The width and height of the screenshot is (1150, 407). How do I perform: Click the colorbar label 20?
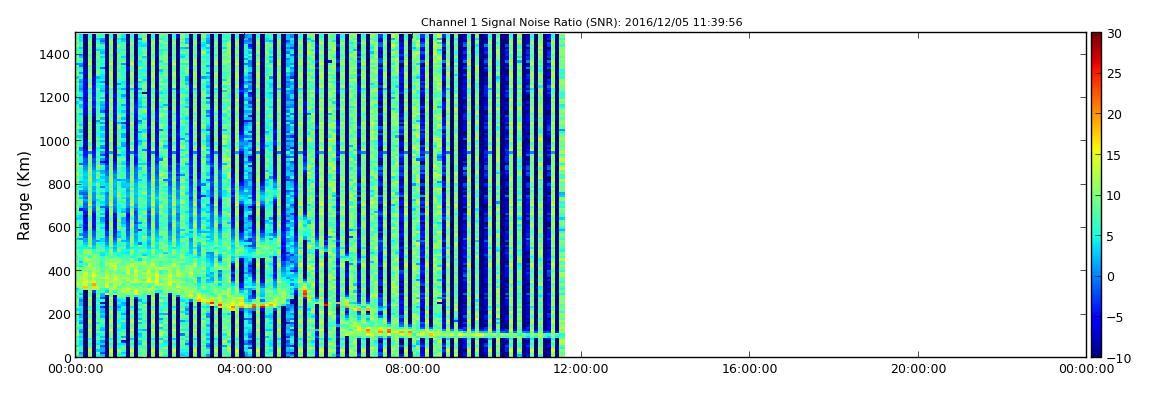tap(1115, 114)
